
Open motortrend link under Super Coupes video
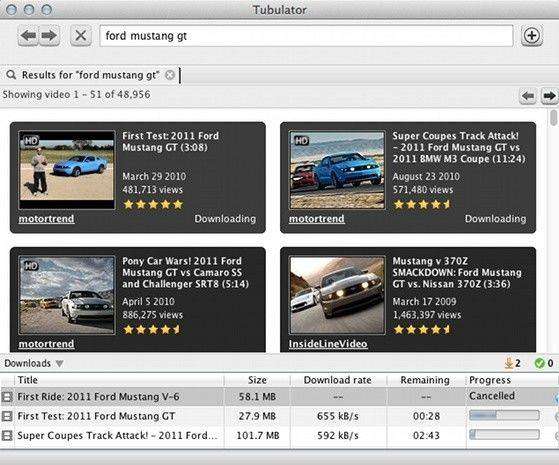click(x=317, y=219)
